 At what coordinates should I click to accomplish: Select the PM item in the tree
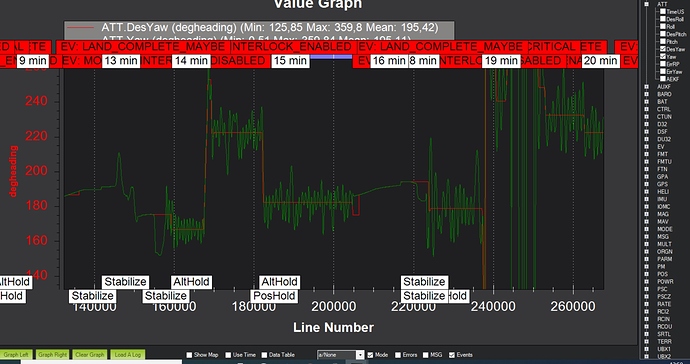[x=661, y=267]
